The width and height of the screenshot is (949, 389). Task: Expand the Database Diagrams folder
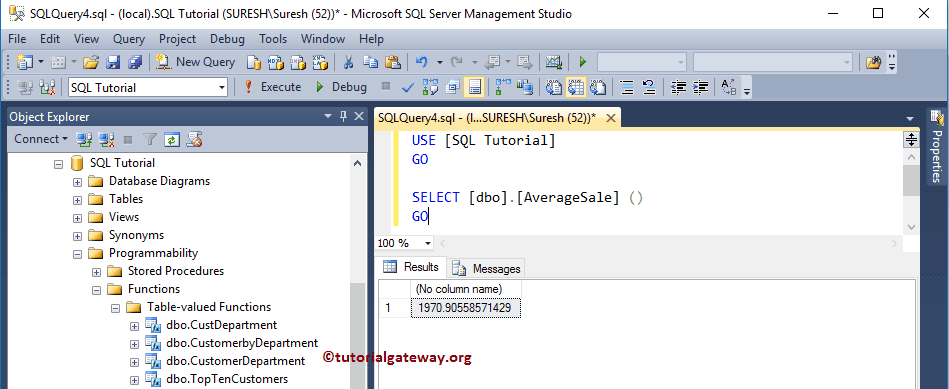coord(77,181)
